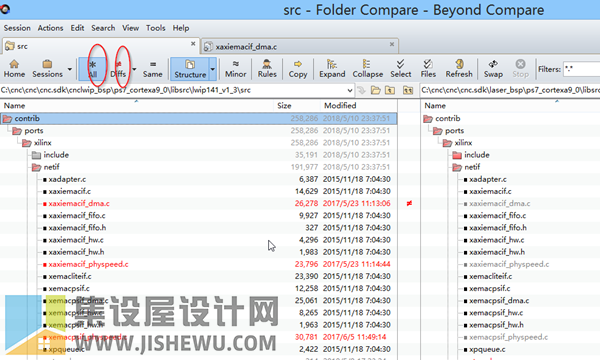Open the Edit menu
The height and width of the screenshot is (360, 600).
click(77, 28)
